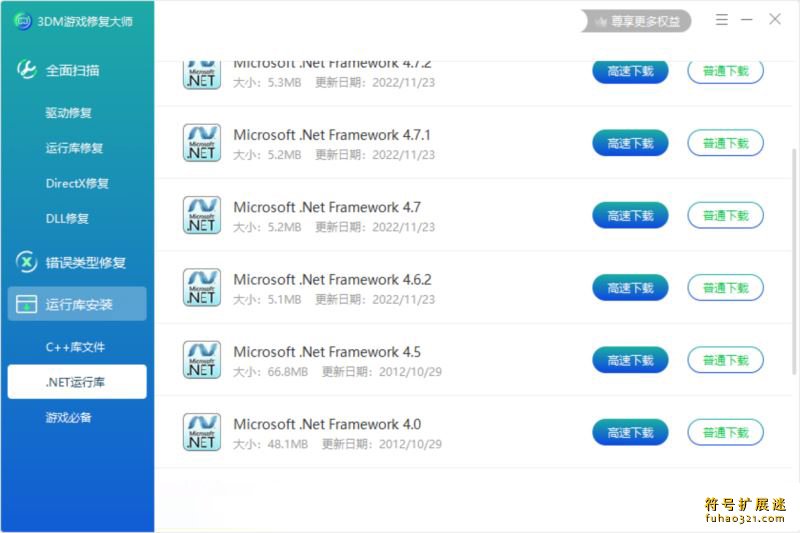Click 高速下载 for .Net Framework 4.7.1

click(630, 143)
